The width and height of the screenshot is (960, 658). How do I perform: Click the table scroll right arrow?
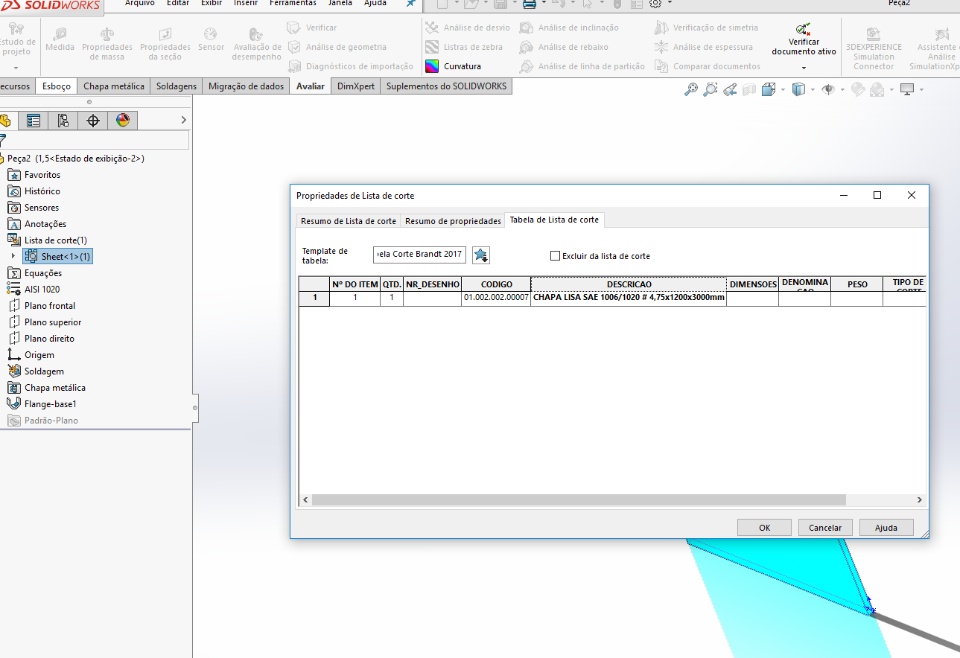[920, 500]
